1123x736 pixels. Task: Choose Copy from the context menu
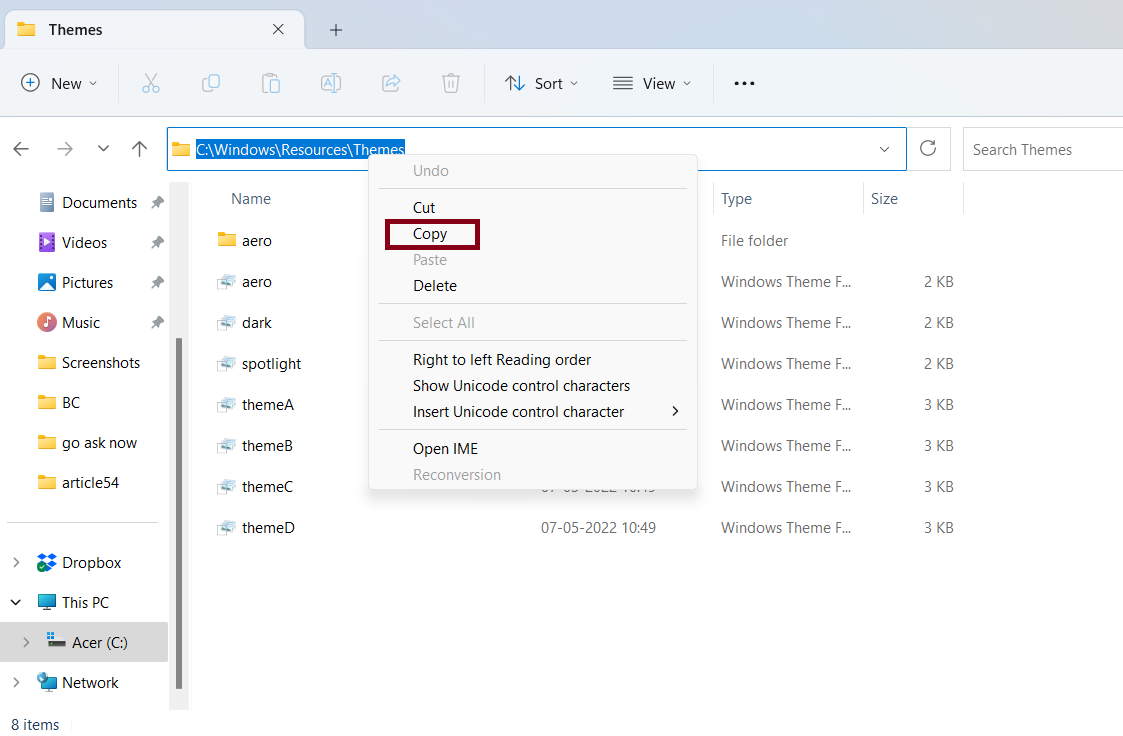click(x=431, y=234)
